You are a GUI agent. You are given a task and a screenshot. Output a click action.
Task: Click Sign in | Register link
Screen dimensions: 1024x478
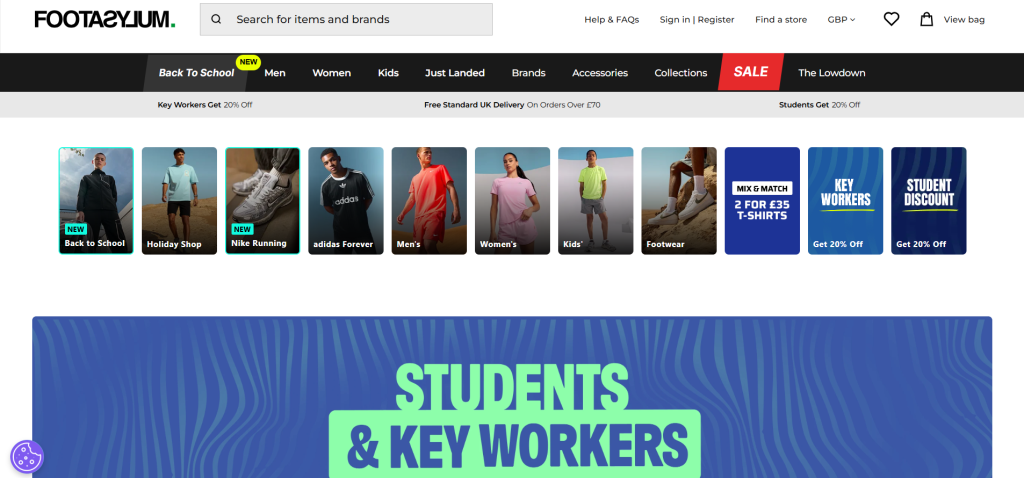point(697,20)
